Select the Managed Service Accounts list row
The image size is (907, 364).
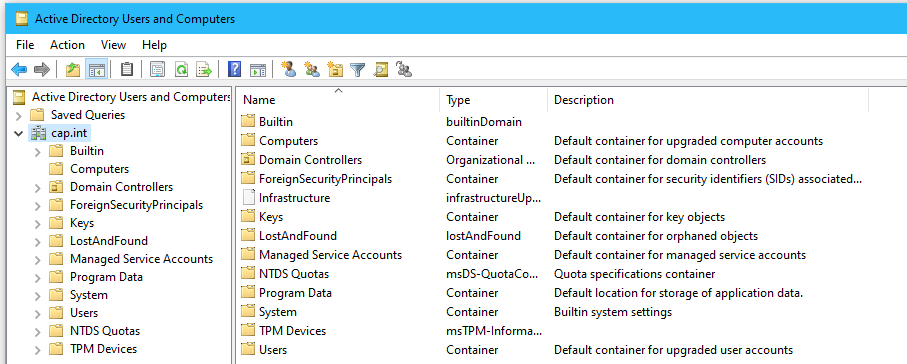coord(552,255)
